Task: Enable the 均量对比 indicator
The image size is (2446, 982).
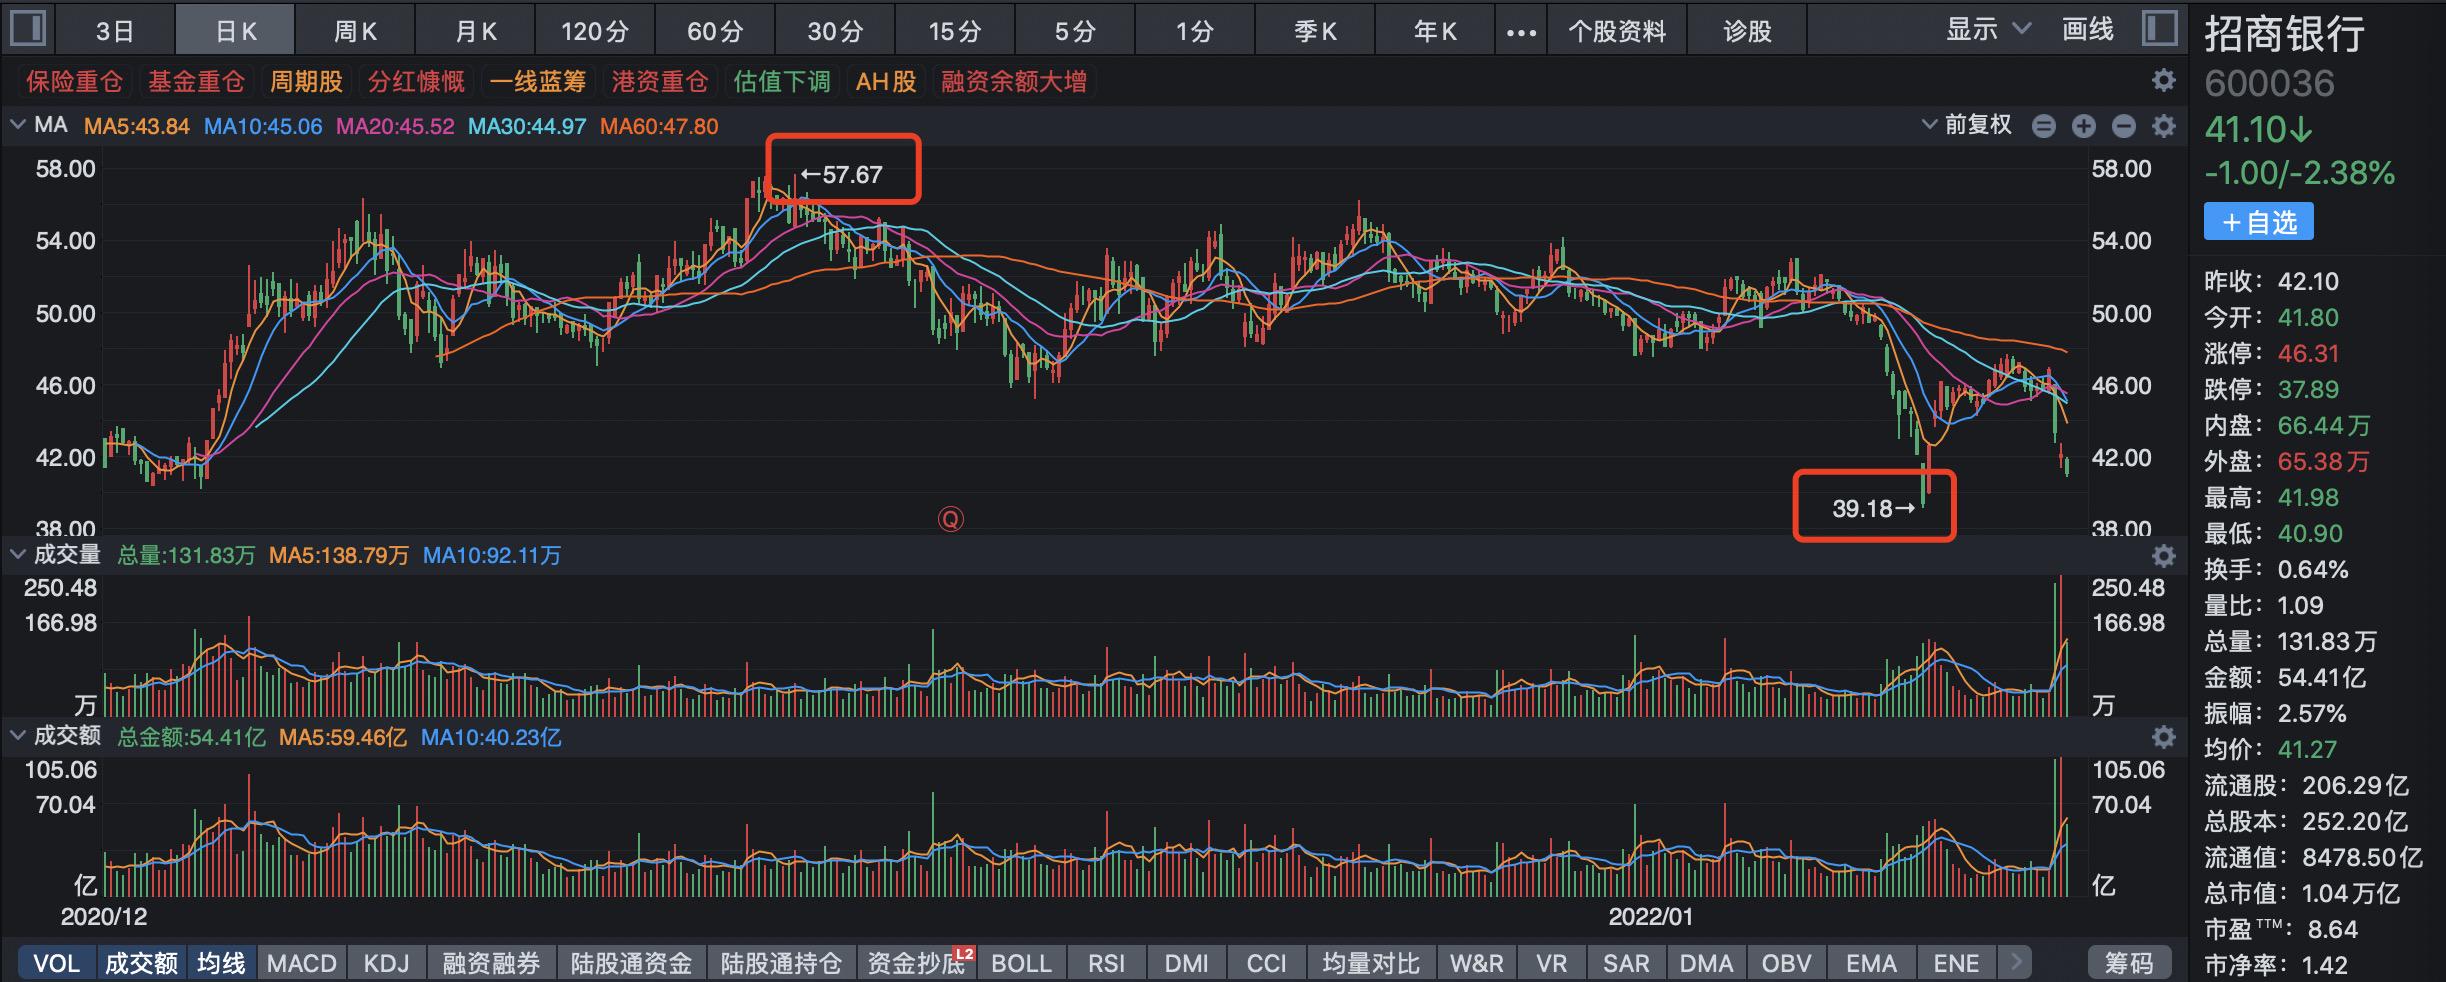Action: [1371, 963]
